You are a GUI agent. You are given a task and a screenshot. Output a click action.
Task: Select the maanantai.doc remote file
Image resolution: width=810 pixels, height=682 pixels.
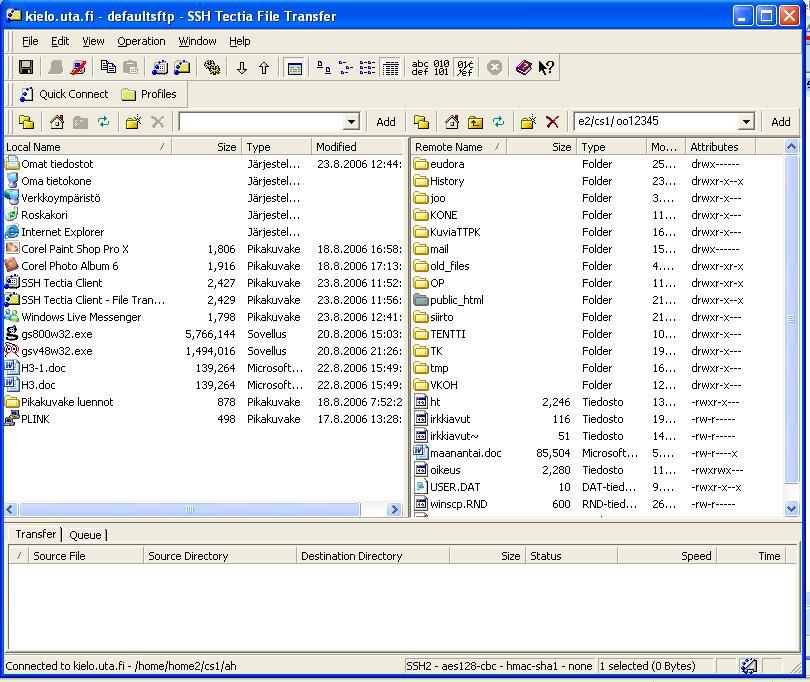pos(458,453)
